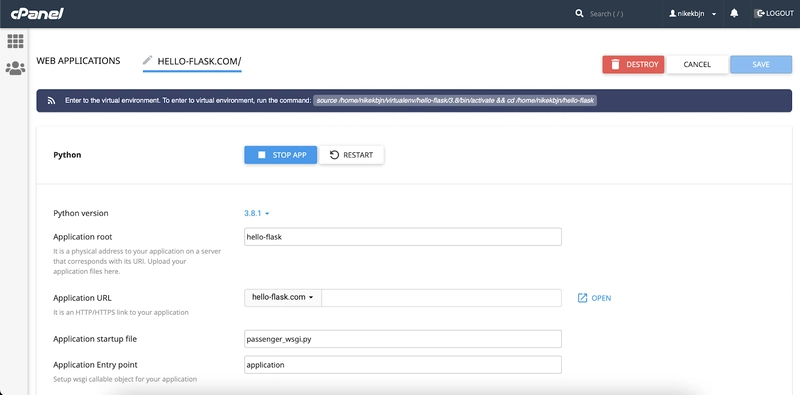This screenshot has height=395, width=800.
Task: Click the Application Entry point field
Action: tap(403, 365)
